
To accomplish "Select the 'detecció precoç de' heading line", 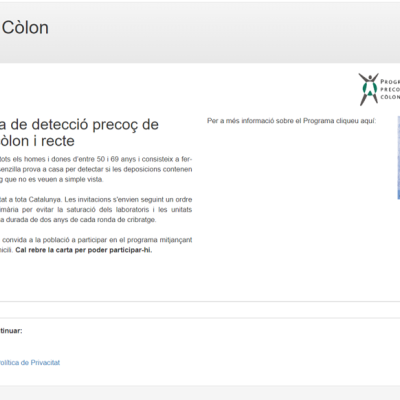I will (79, 124).
